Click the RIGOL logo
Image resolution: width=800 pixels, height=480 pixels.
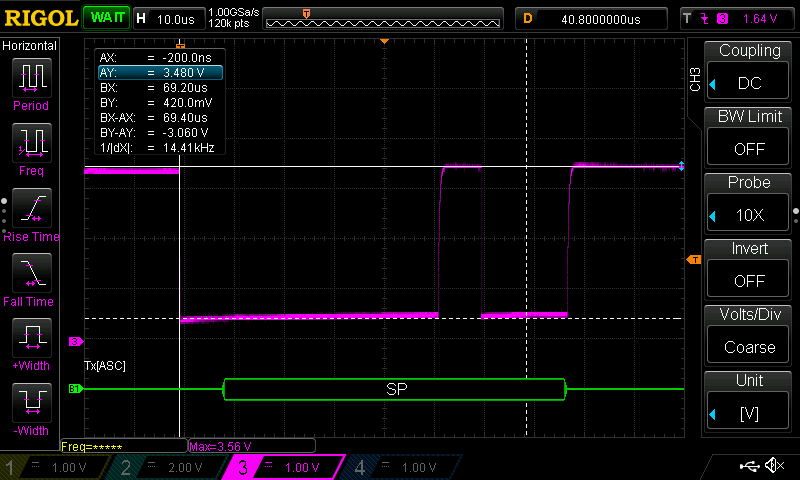pyautogui.click(x=41, y=18)
